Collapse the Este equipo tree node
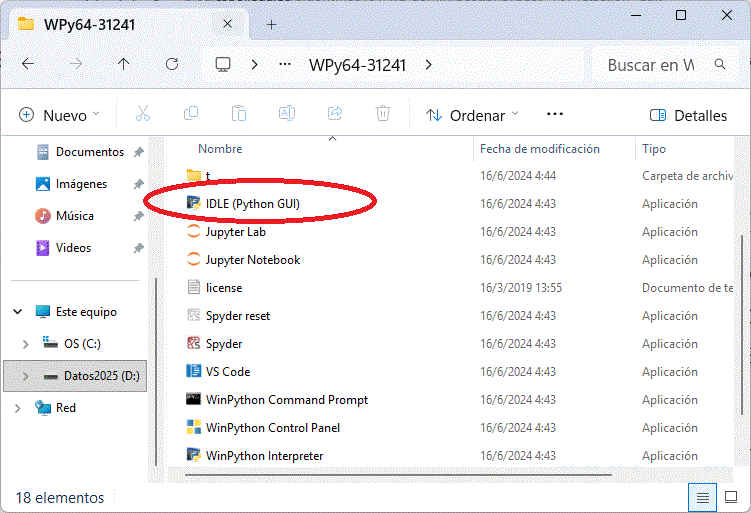This screenshot has width=751, height=513. pos(18,312)
